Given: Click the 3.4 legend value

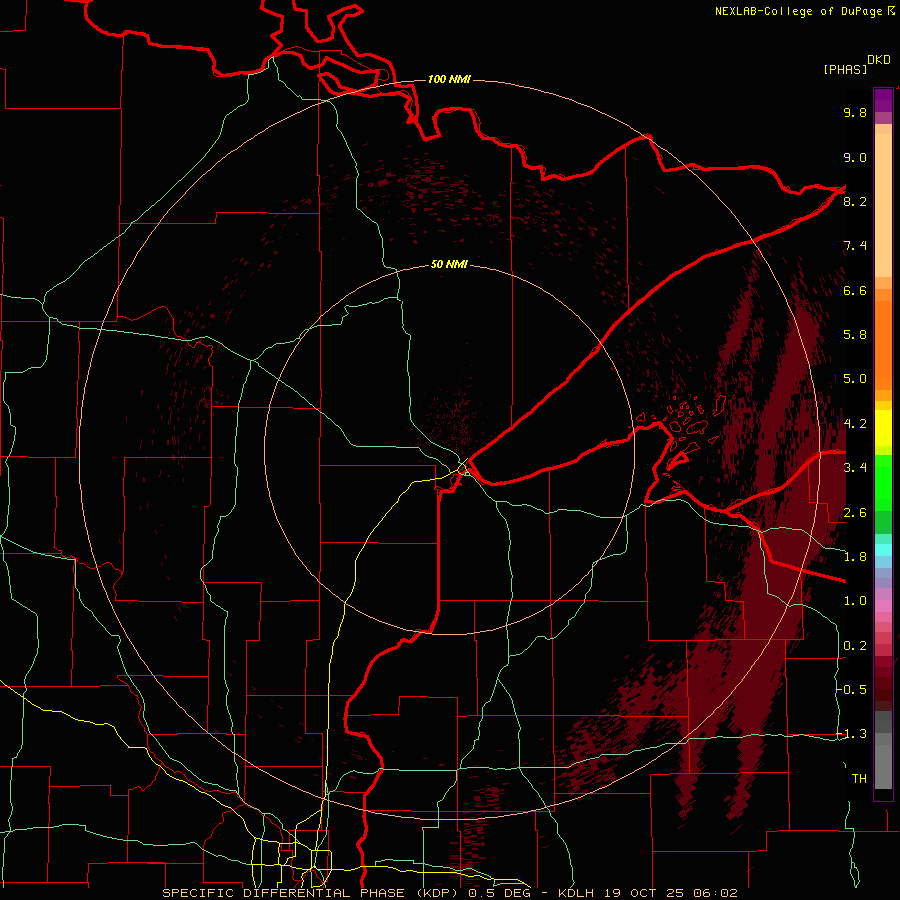Looking at the screenshot, I should click(855, 468).
